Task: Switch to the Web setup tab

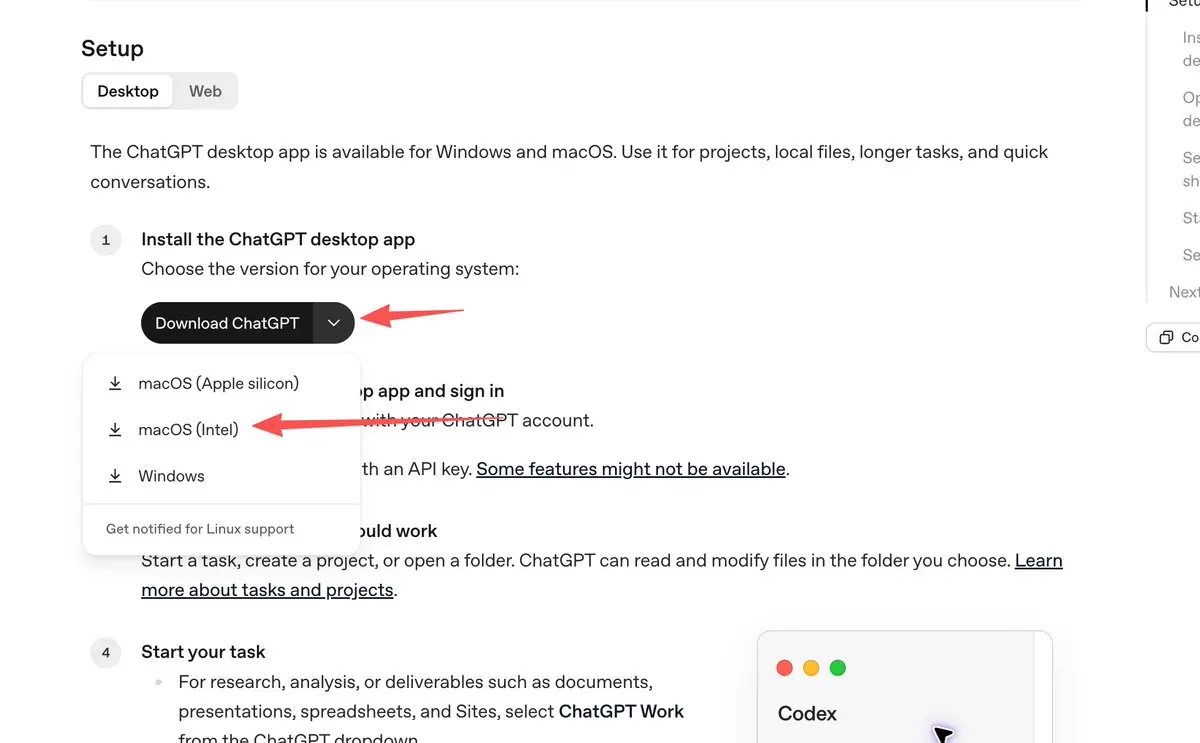Action: 205,91
